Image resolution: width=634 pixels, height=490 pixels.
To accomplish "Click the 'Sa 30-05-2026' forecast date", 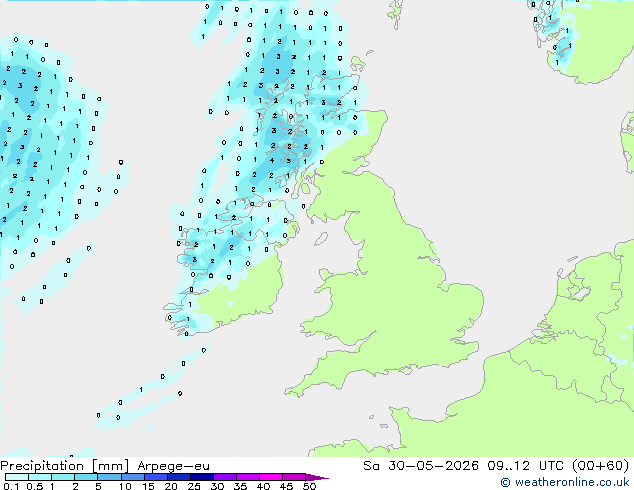I will click(x=421, y=466).
